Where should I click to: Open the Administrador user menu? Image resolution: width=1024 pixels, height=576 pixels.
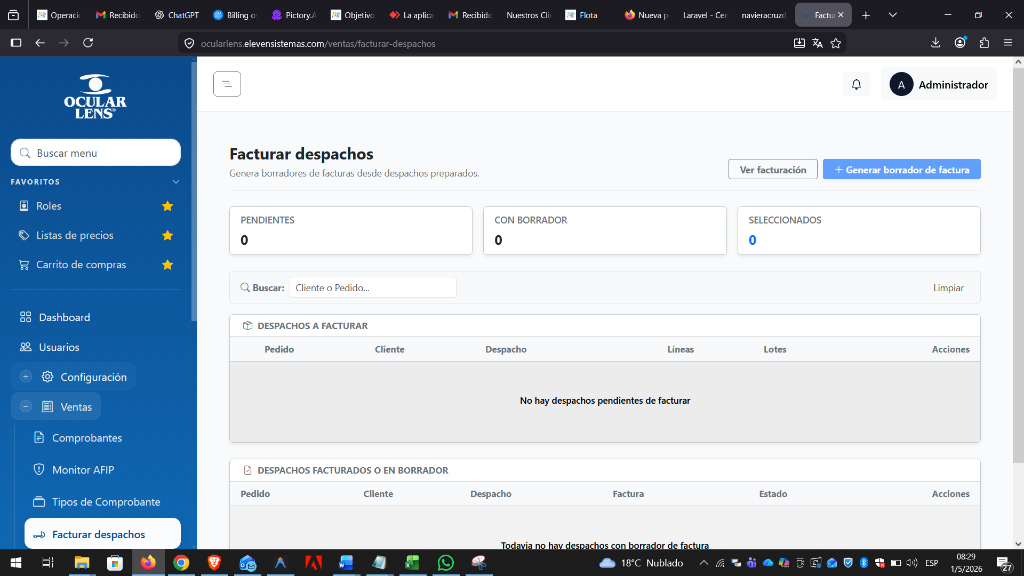tap(939, 84)
